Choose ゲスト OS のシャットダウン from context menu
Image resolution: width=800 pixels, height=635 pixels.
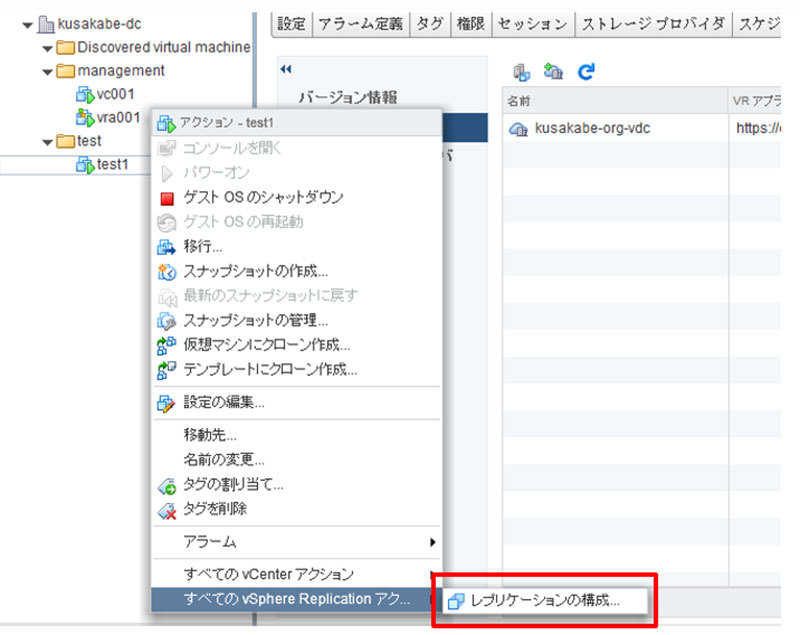(x=296, y=197)
